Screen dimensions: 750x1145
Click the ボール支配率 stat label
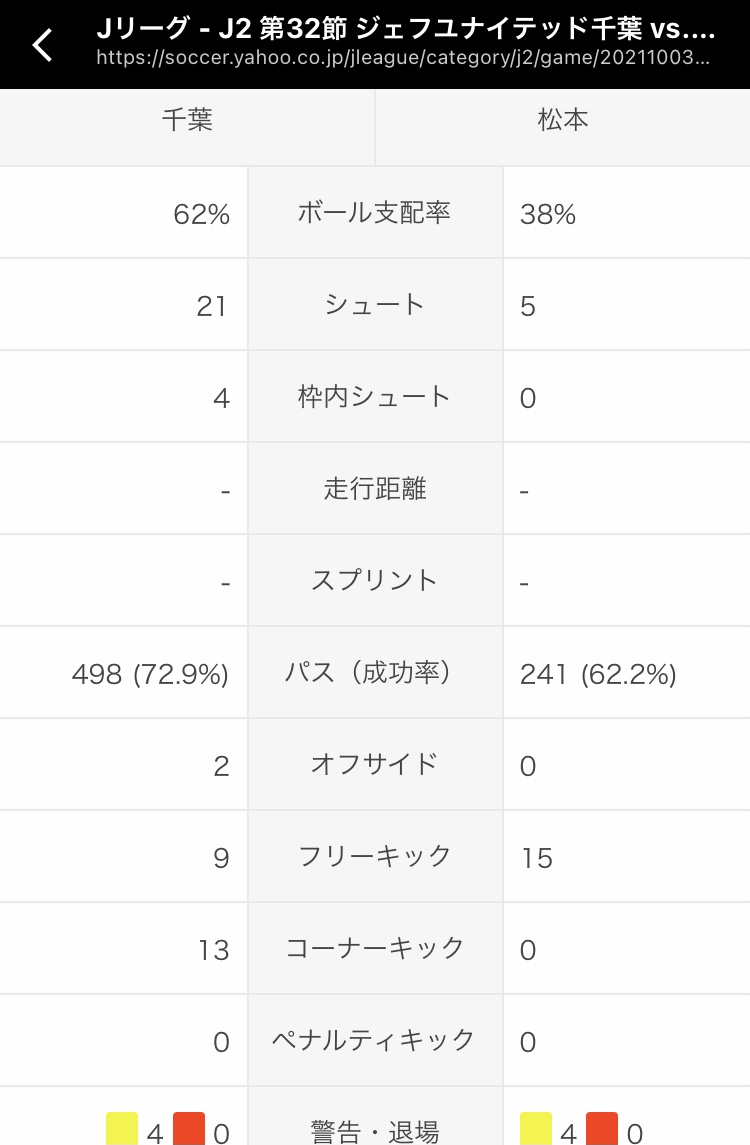click(375, 212)
